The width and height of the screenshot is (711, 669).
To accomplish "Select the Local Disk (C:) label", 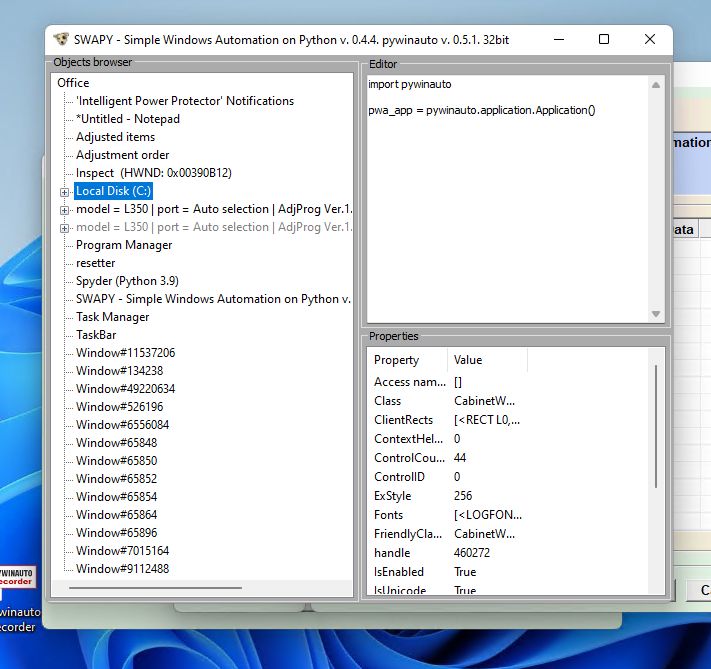I will point(113,191).
